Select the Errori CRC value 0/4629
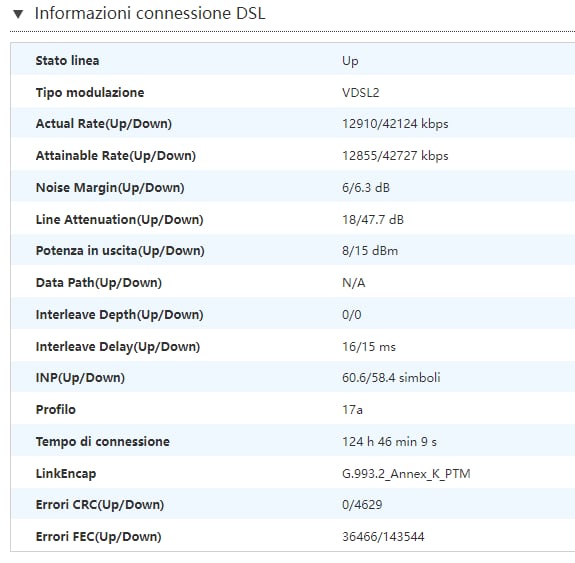This screenshot has height=563, width=575. coord(362,505)
